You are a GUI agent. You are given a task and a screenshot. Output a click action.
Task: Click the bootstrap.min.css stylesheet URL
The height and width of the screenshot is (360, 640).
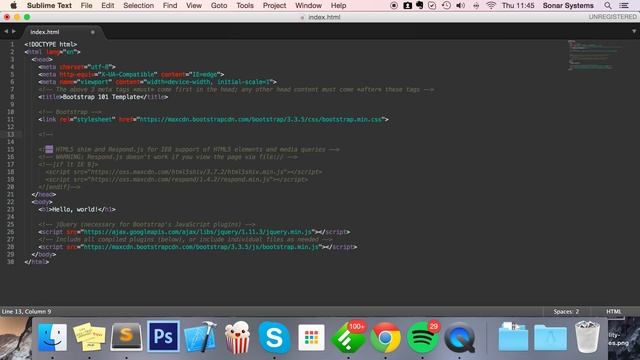click(261, 120)
